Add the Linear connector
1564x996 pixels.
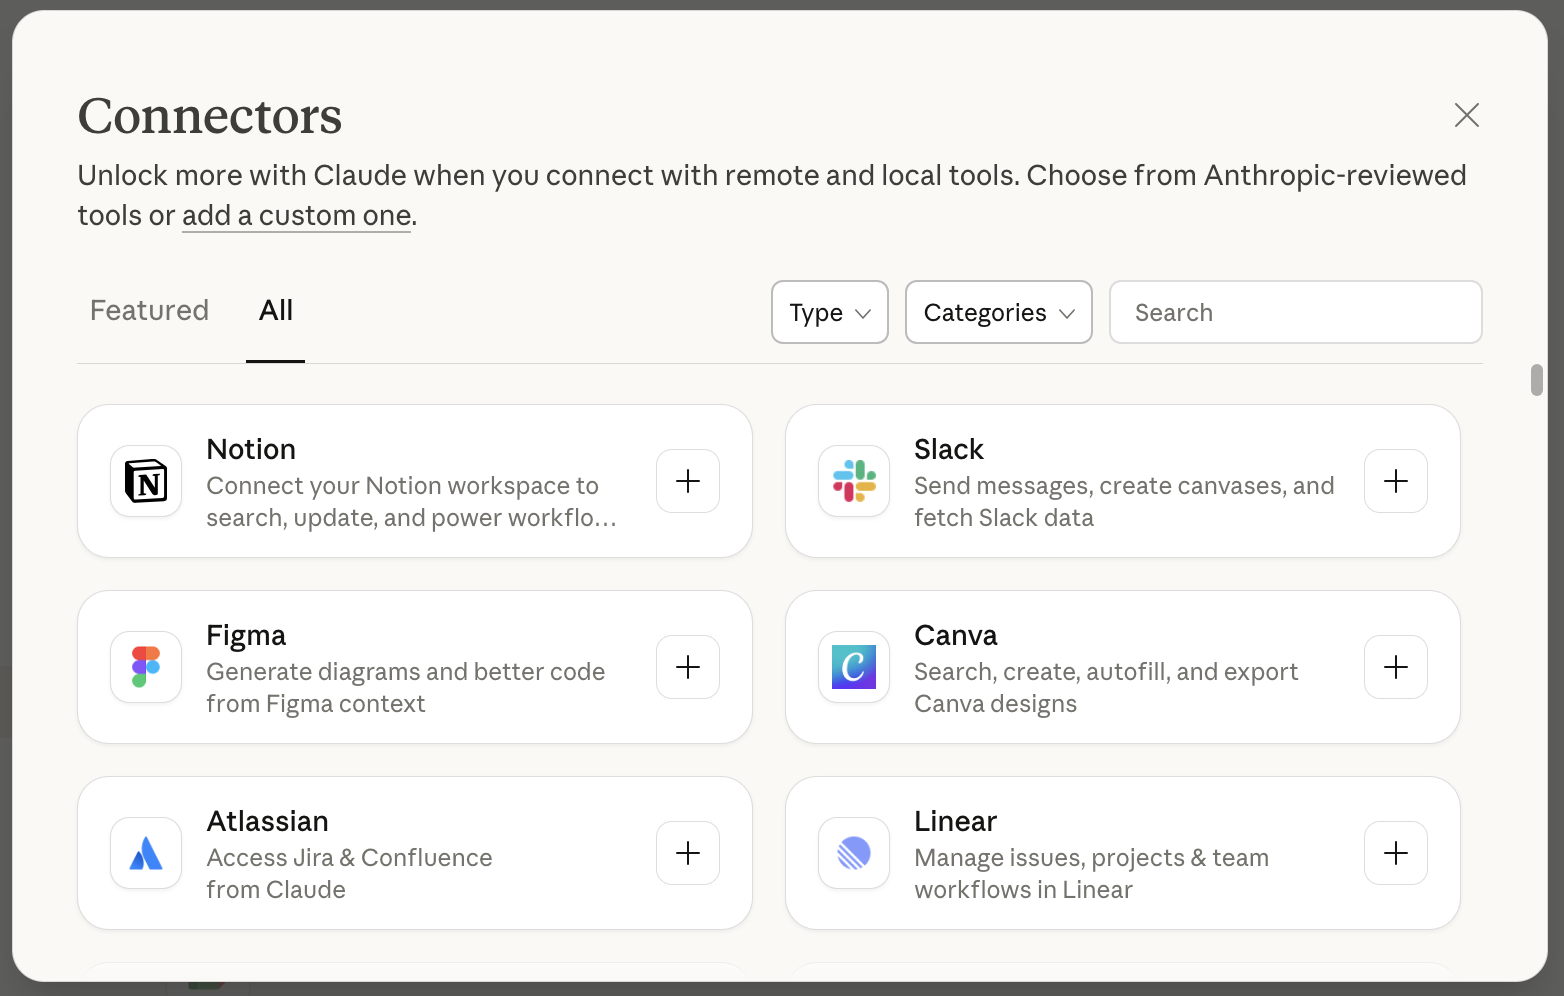[x=1395, y=853]
